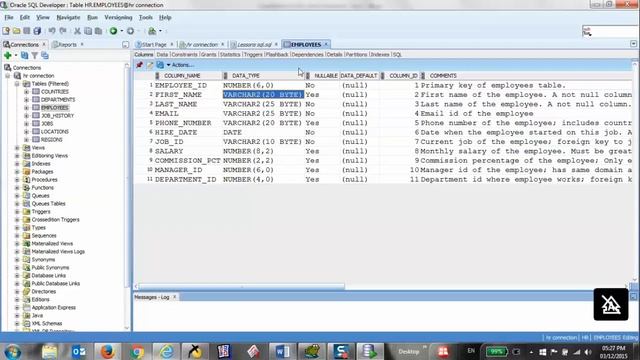Screen dimensions: 640x360
Task: Open the Edit menu
Action: (x=24, y=18)
